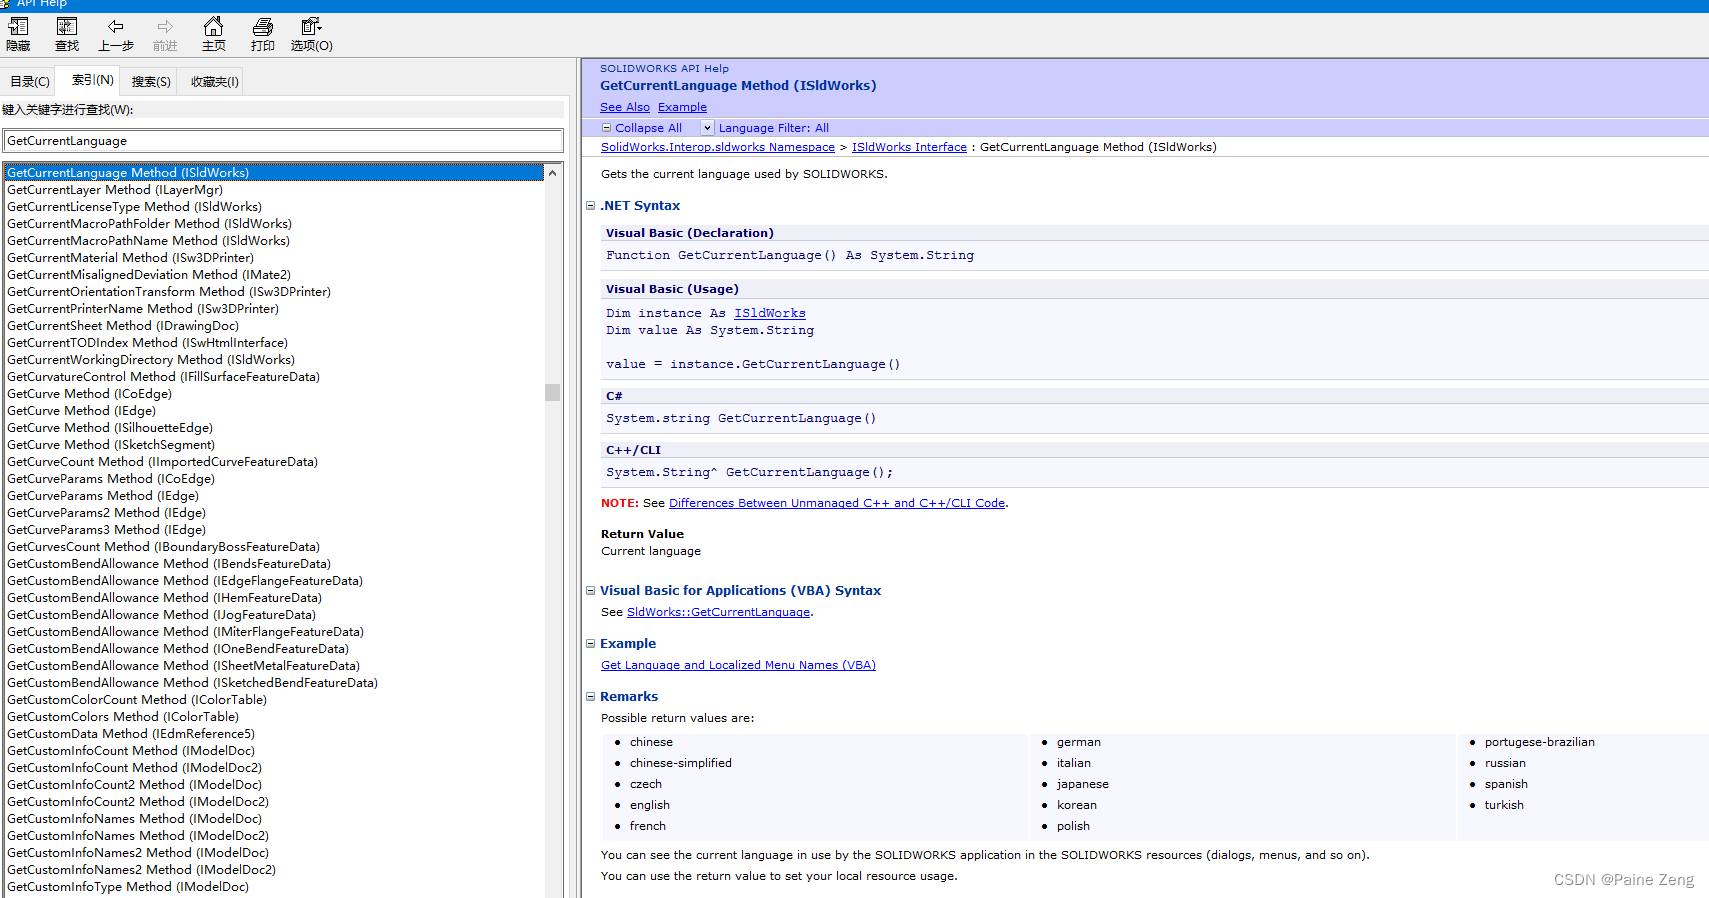Viewport: 1709px width, 898px height.
Task: Click the Find (查找) toolbar icon
Action: [x=67, y=34]
